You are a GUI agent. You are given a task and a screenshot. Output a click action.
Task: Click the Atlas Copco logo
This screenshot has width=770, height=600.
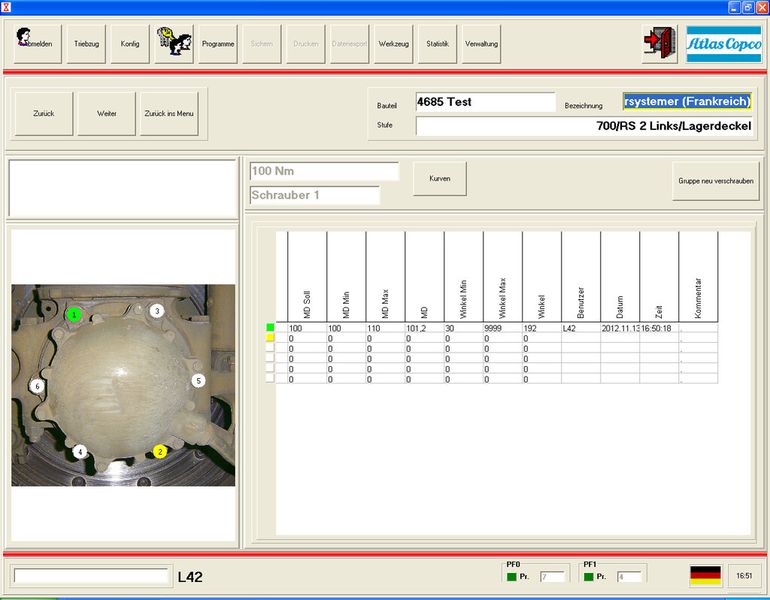click(x=724, y=44)
